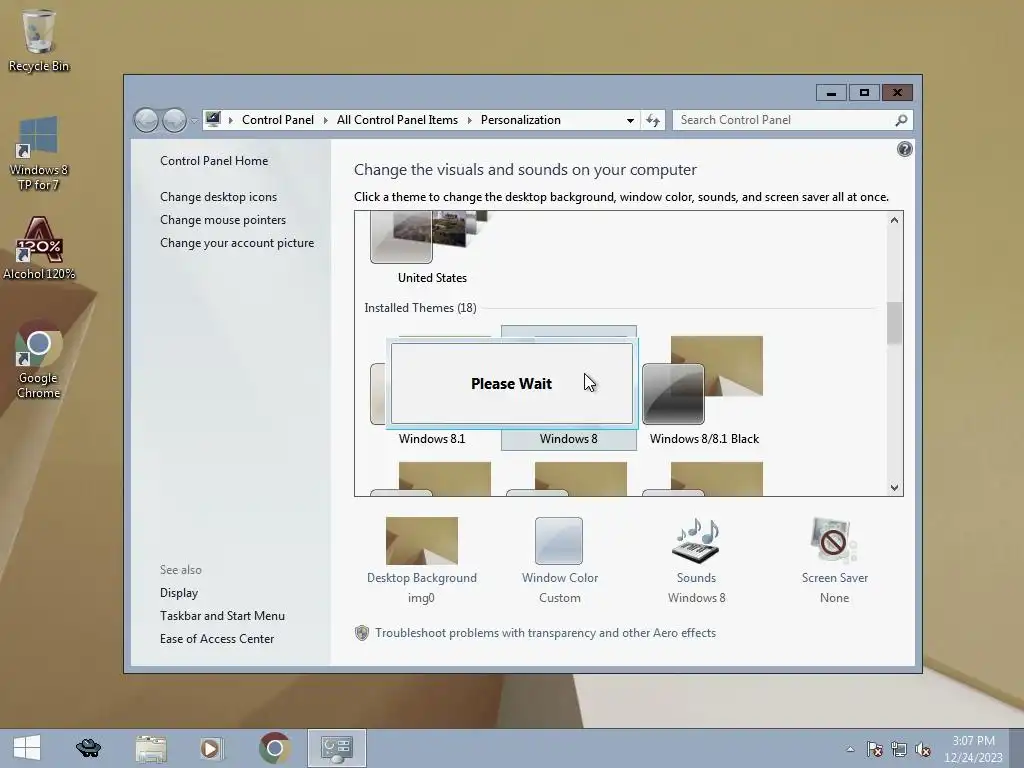Refresh the Personalization page
The image size is (1024, 768).
pos(652,120)
